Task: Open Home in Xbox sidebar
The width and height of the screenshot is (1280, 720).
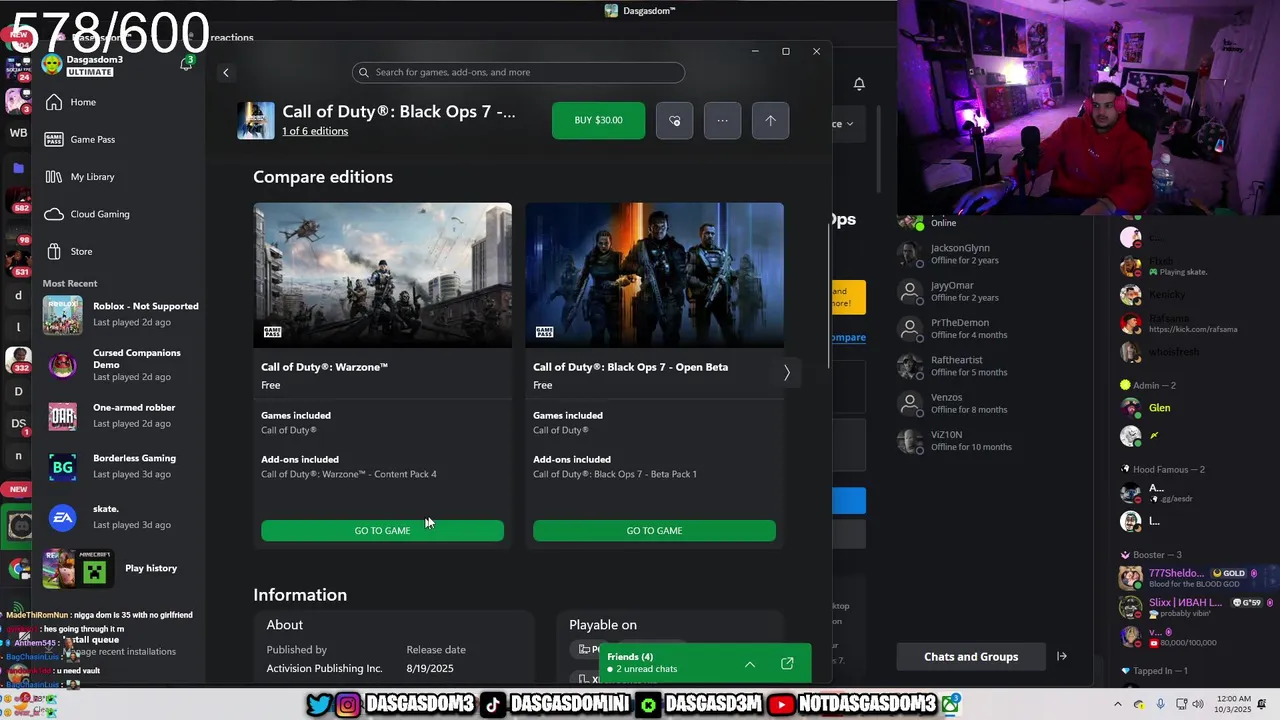Action: coord(83,102)
